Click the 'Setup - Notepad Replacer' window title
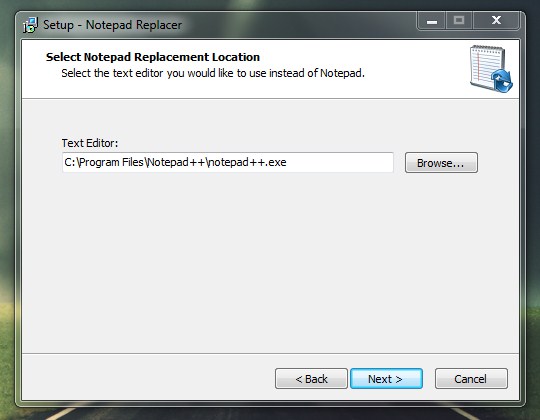540x420 pixels. click(x=112, y=25)
